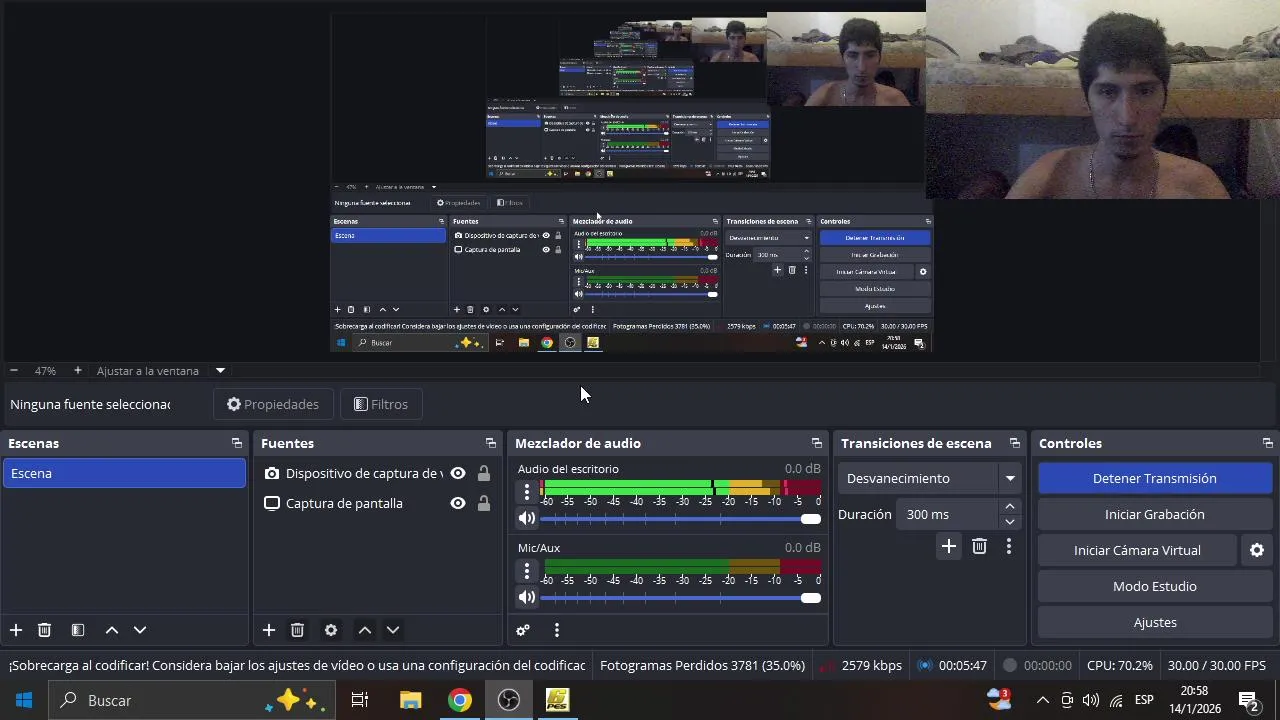The image size is (1280, 720).
Task: Click Detener Transmisión button
Action: click(1154, 478)
